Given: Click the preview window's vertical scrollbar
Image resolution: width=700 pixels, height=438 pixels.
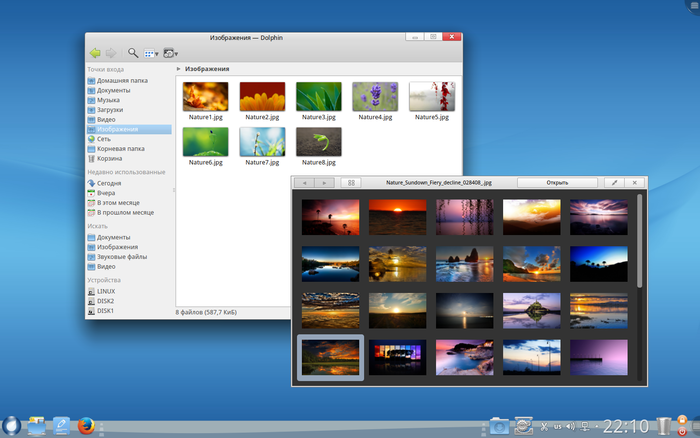Looking at the screenshot, I should coord(640,240).
